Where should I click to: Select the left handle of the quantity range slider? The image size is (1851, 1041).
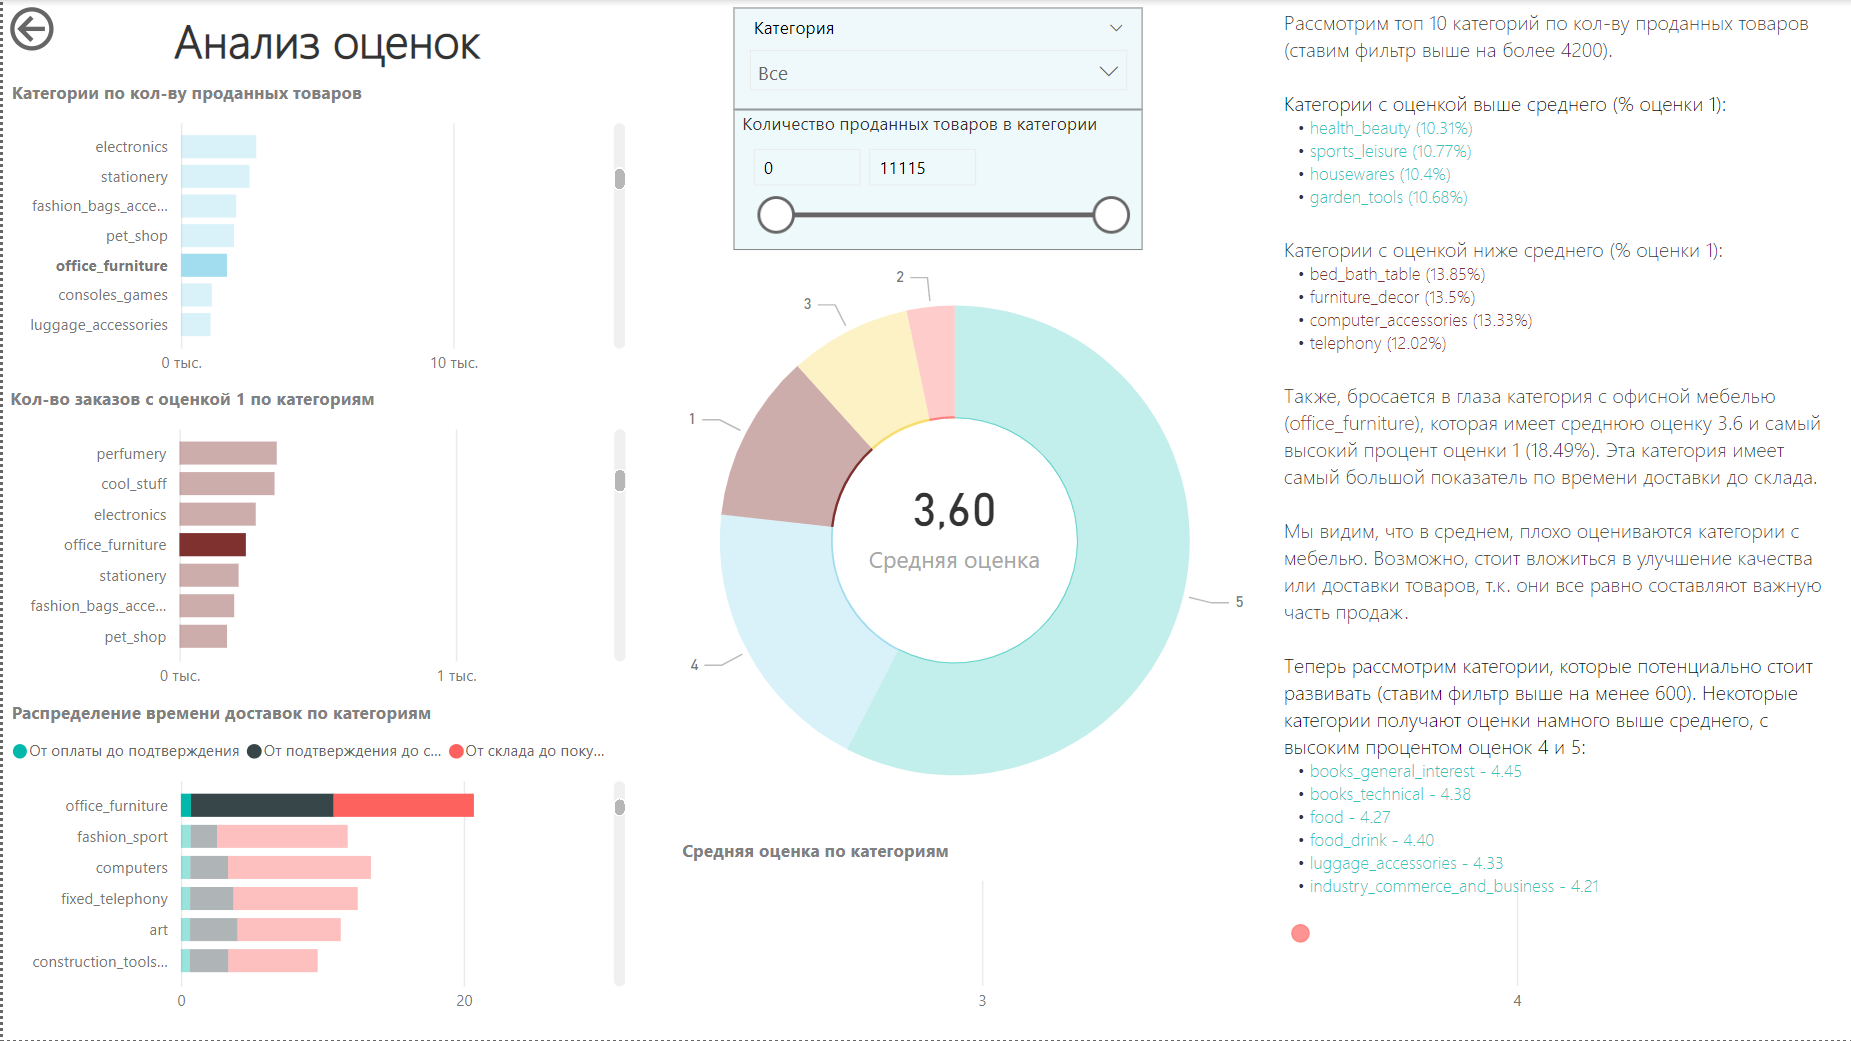tap(775, 215)
